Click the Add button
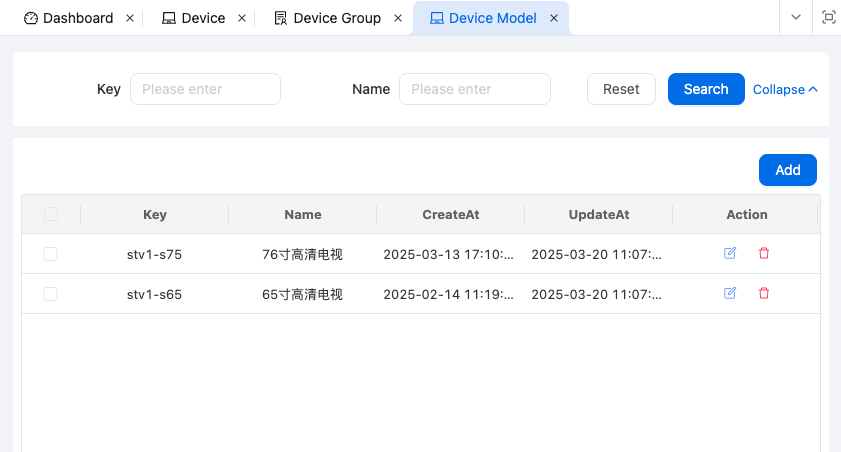This screenshot has height=452, width=841. coord(788,170)
